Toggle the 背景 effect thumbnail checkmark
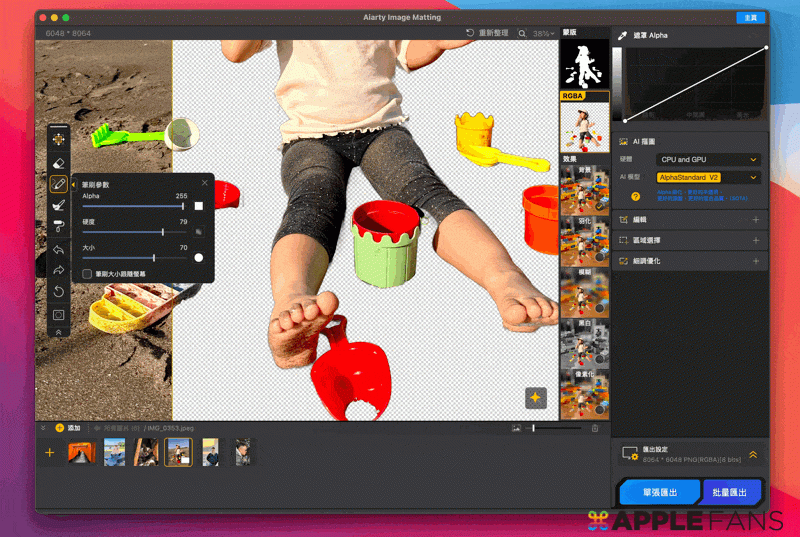 pyautogui.click(x=600, y=204)
